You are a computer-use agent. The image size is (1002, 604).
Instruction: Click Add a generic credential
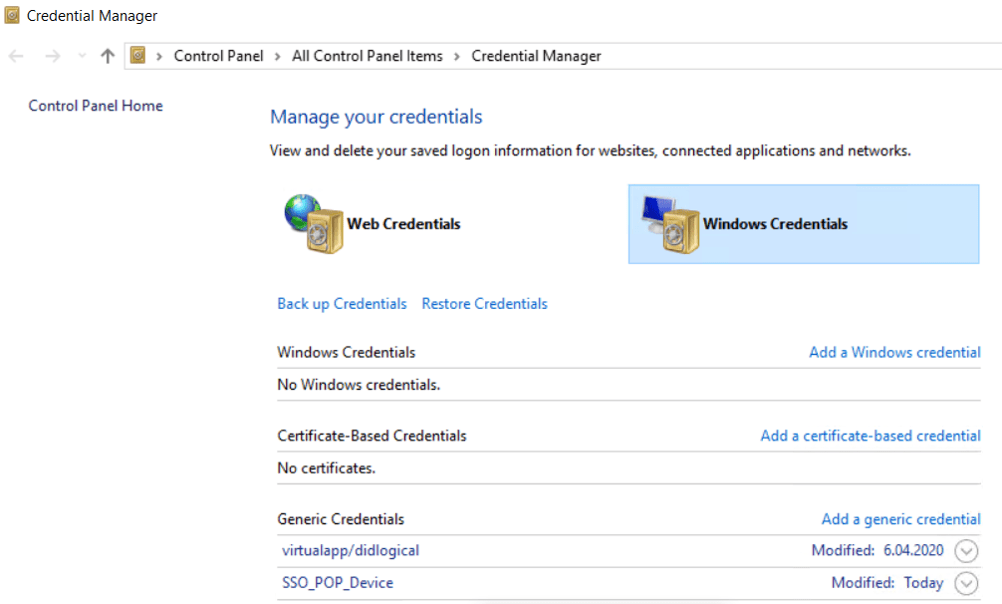click(x=900, y=519)
